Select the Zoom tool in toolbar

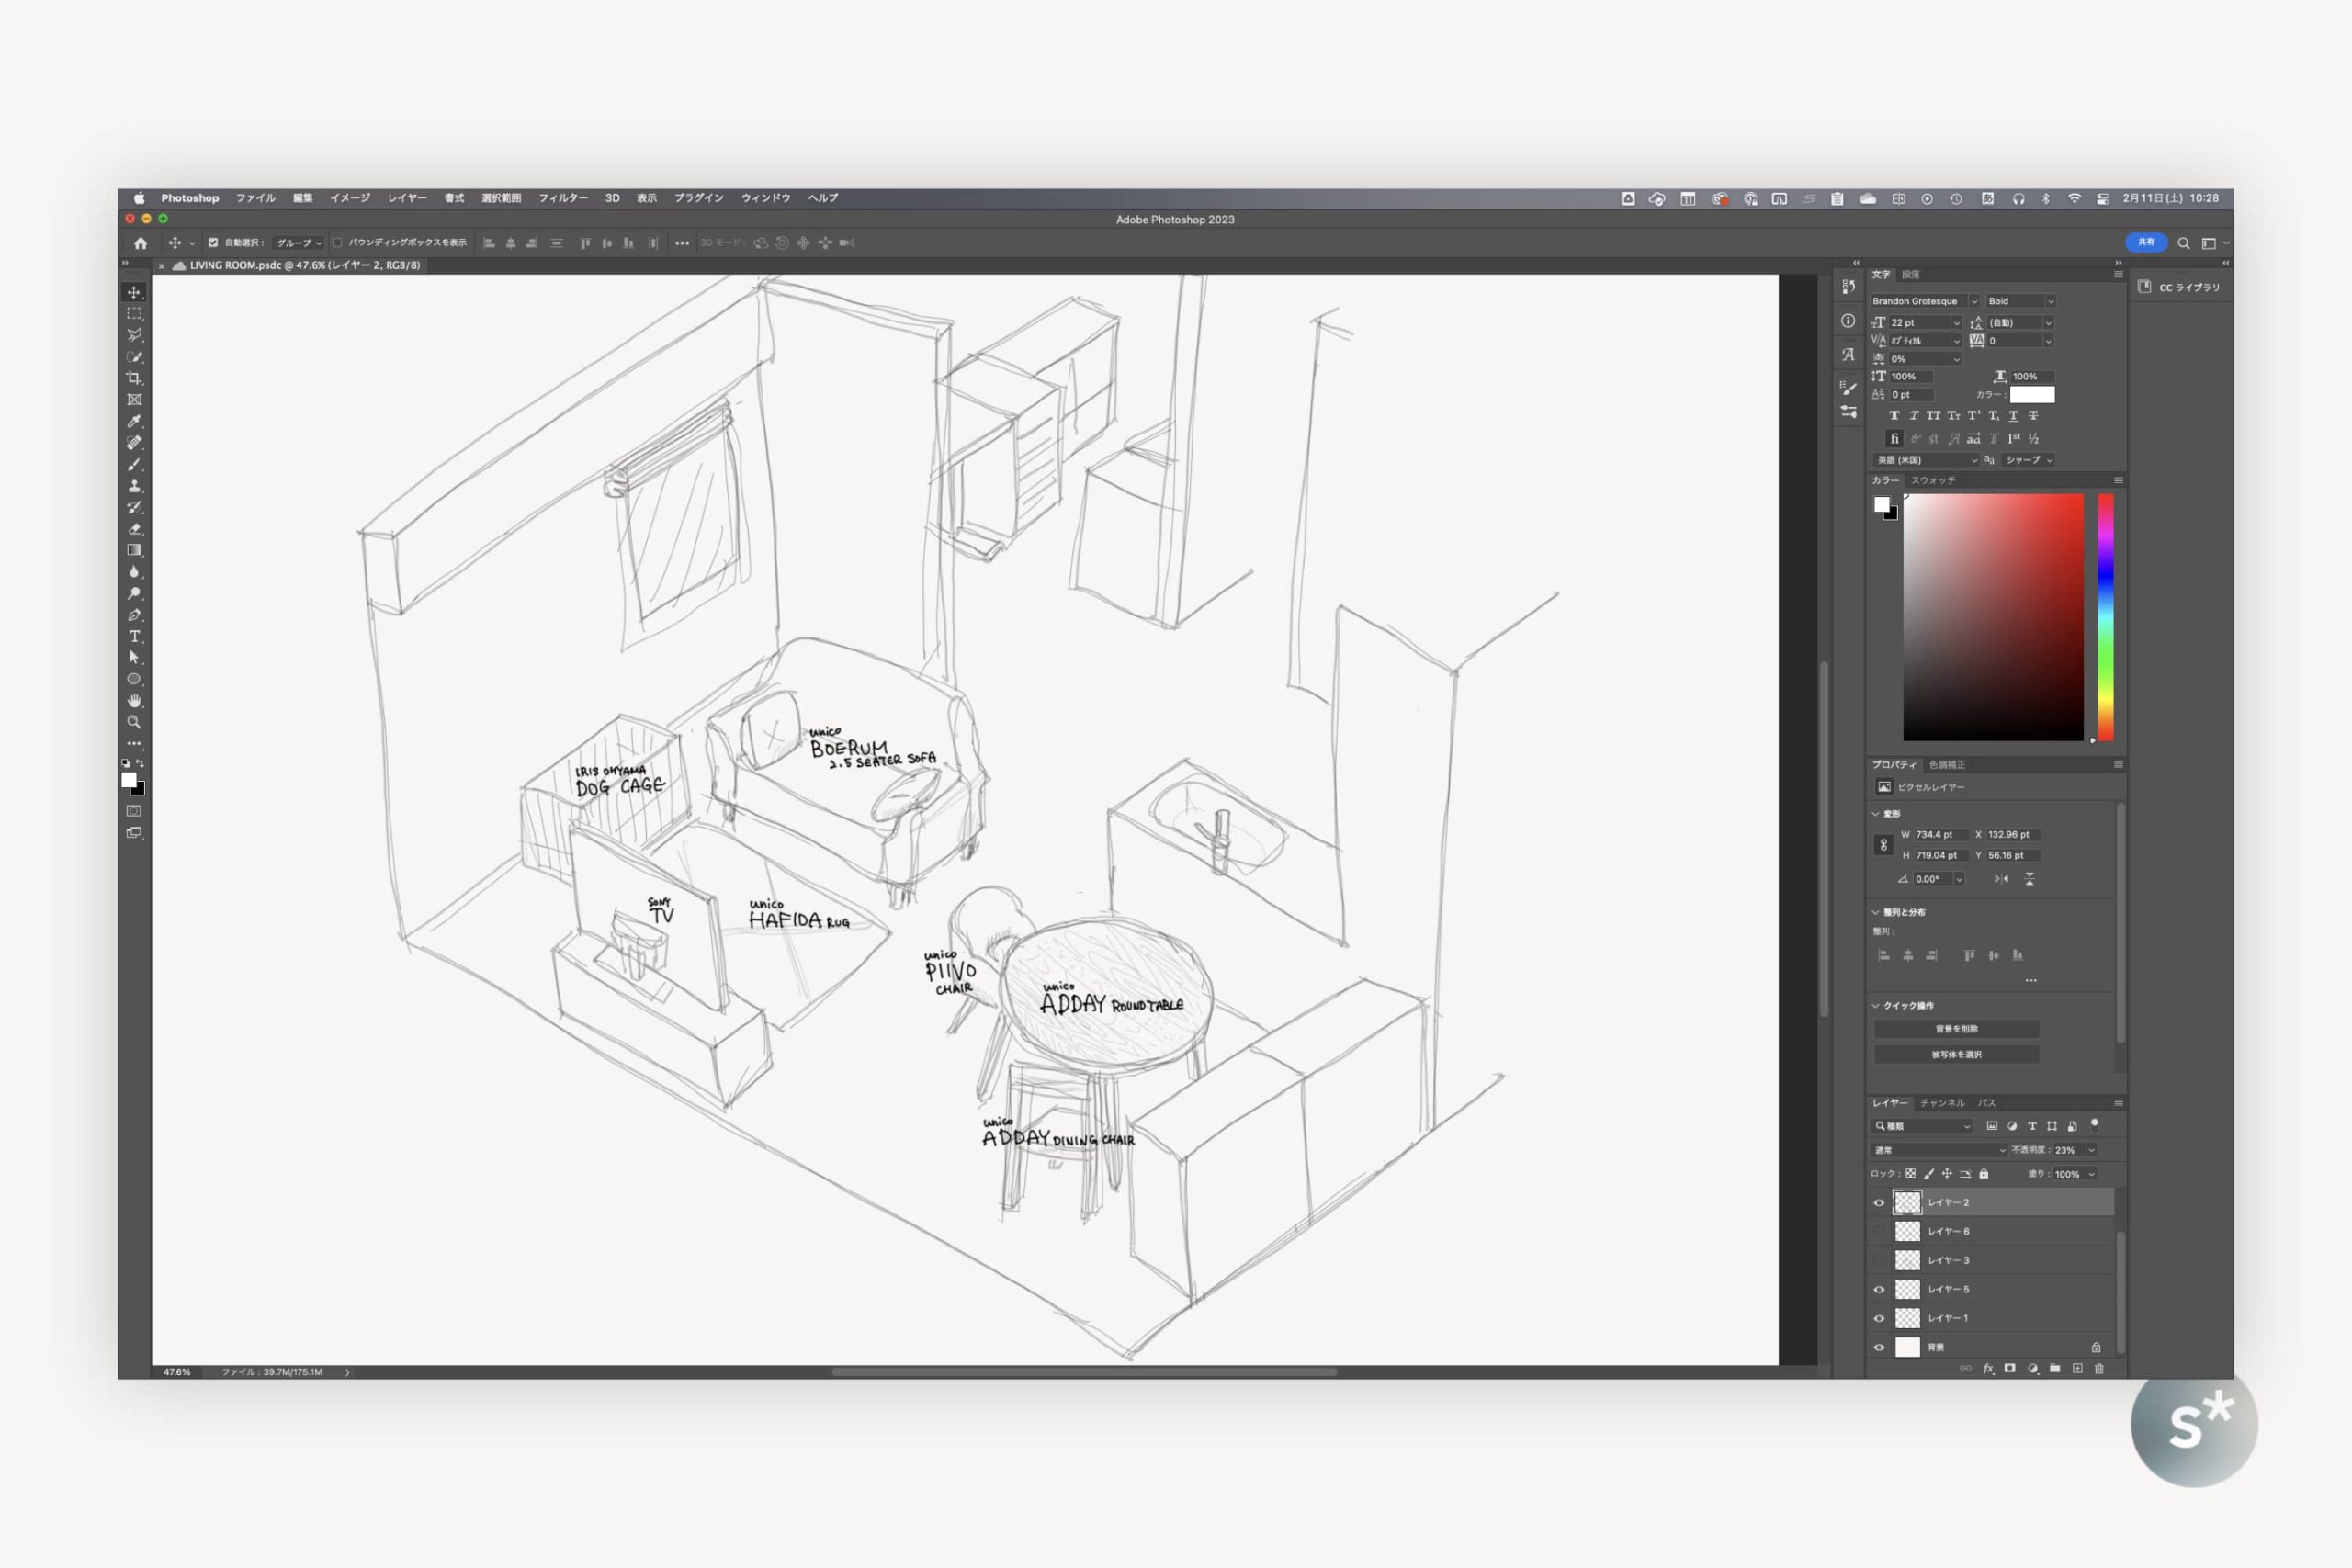click(134, 722)
